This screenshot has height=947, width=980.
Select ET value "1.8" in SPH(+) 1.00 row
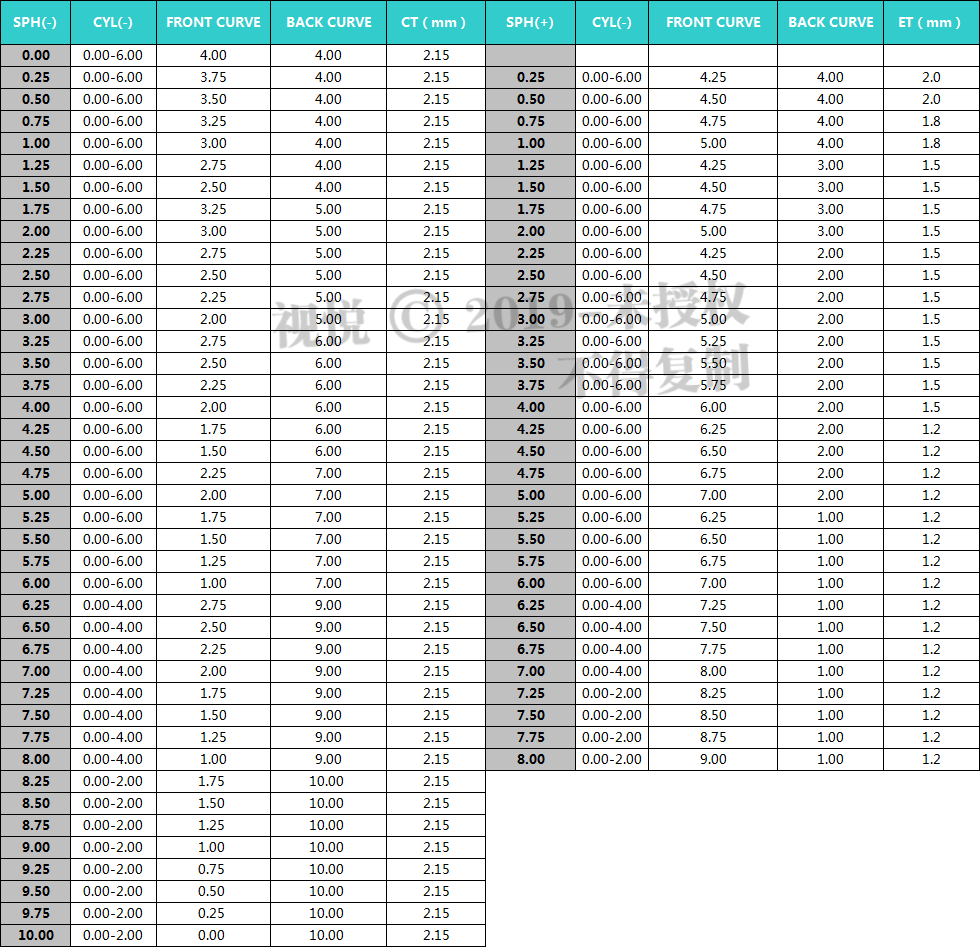coord(931,144)
